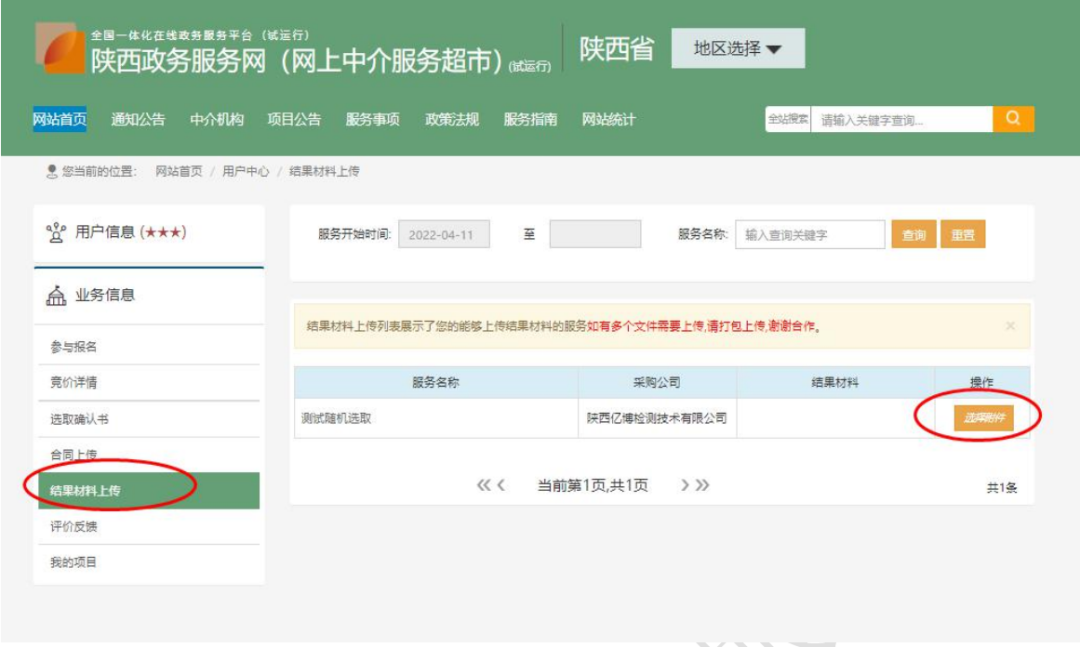The width and height of the screenshot is (1080, 647).
Task: Click the 用户信息 person icon
Action: (x=56, y=233)
